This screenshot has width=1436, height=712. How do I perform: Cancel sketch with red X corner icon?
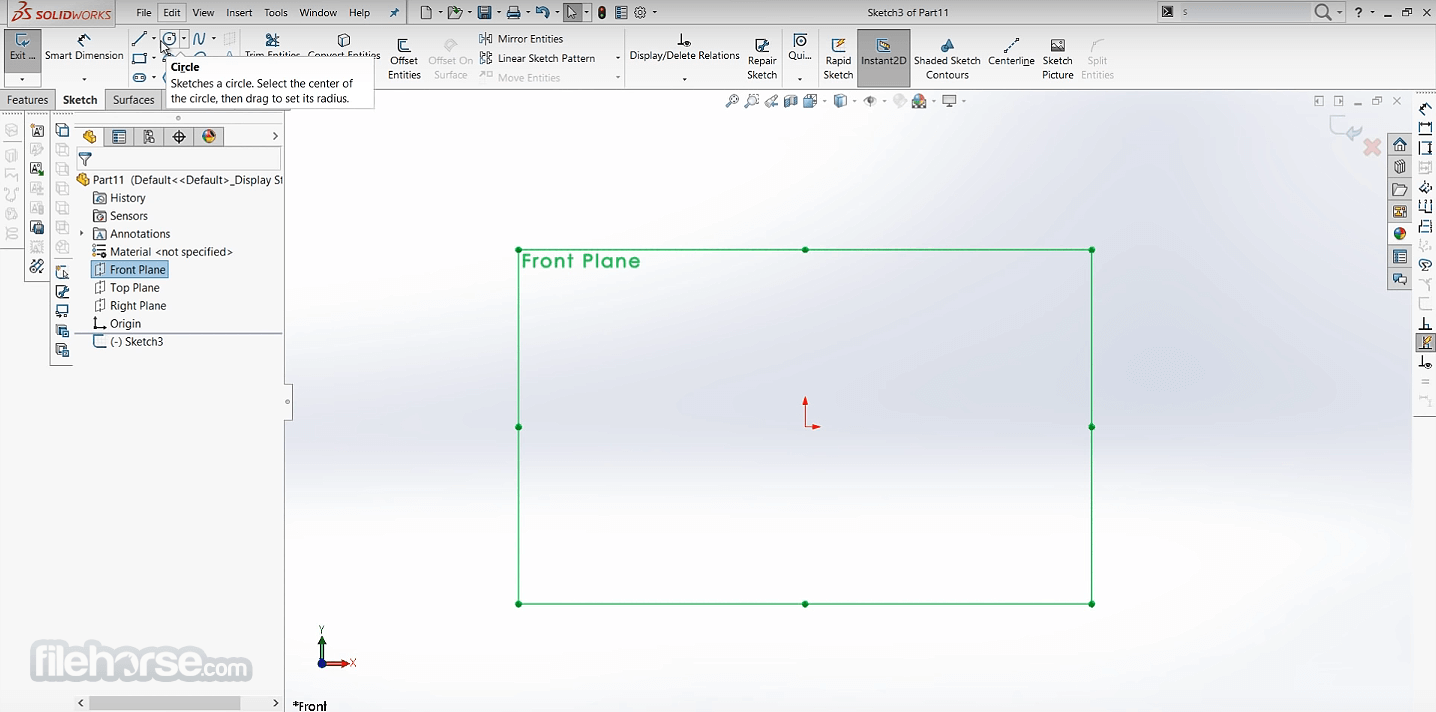[x=1372, y=147]
